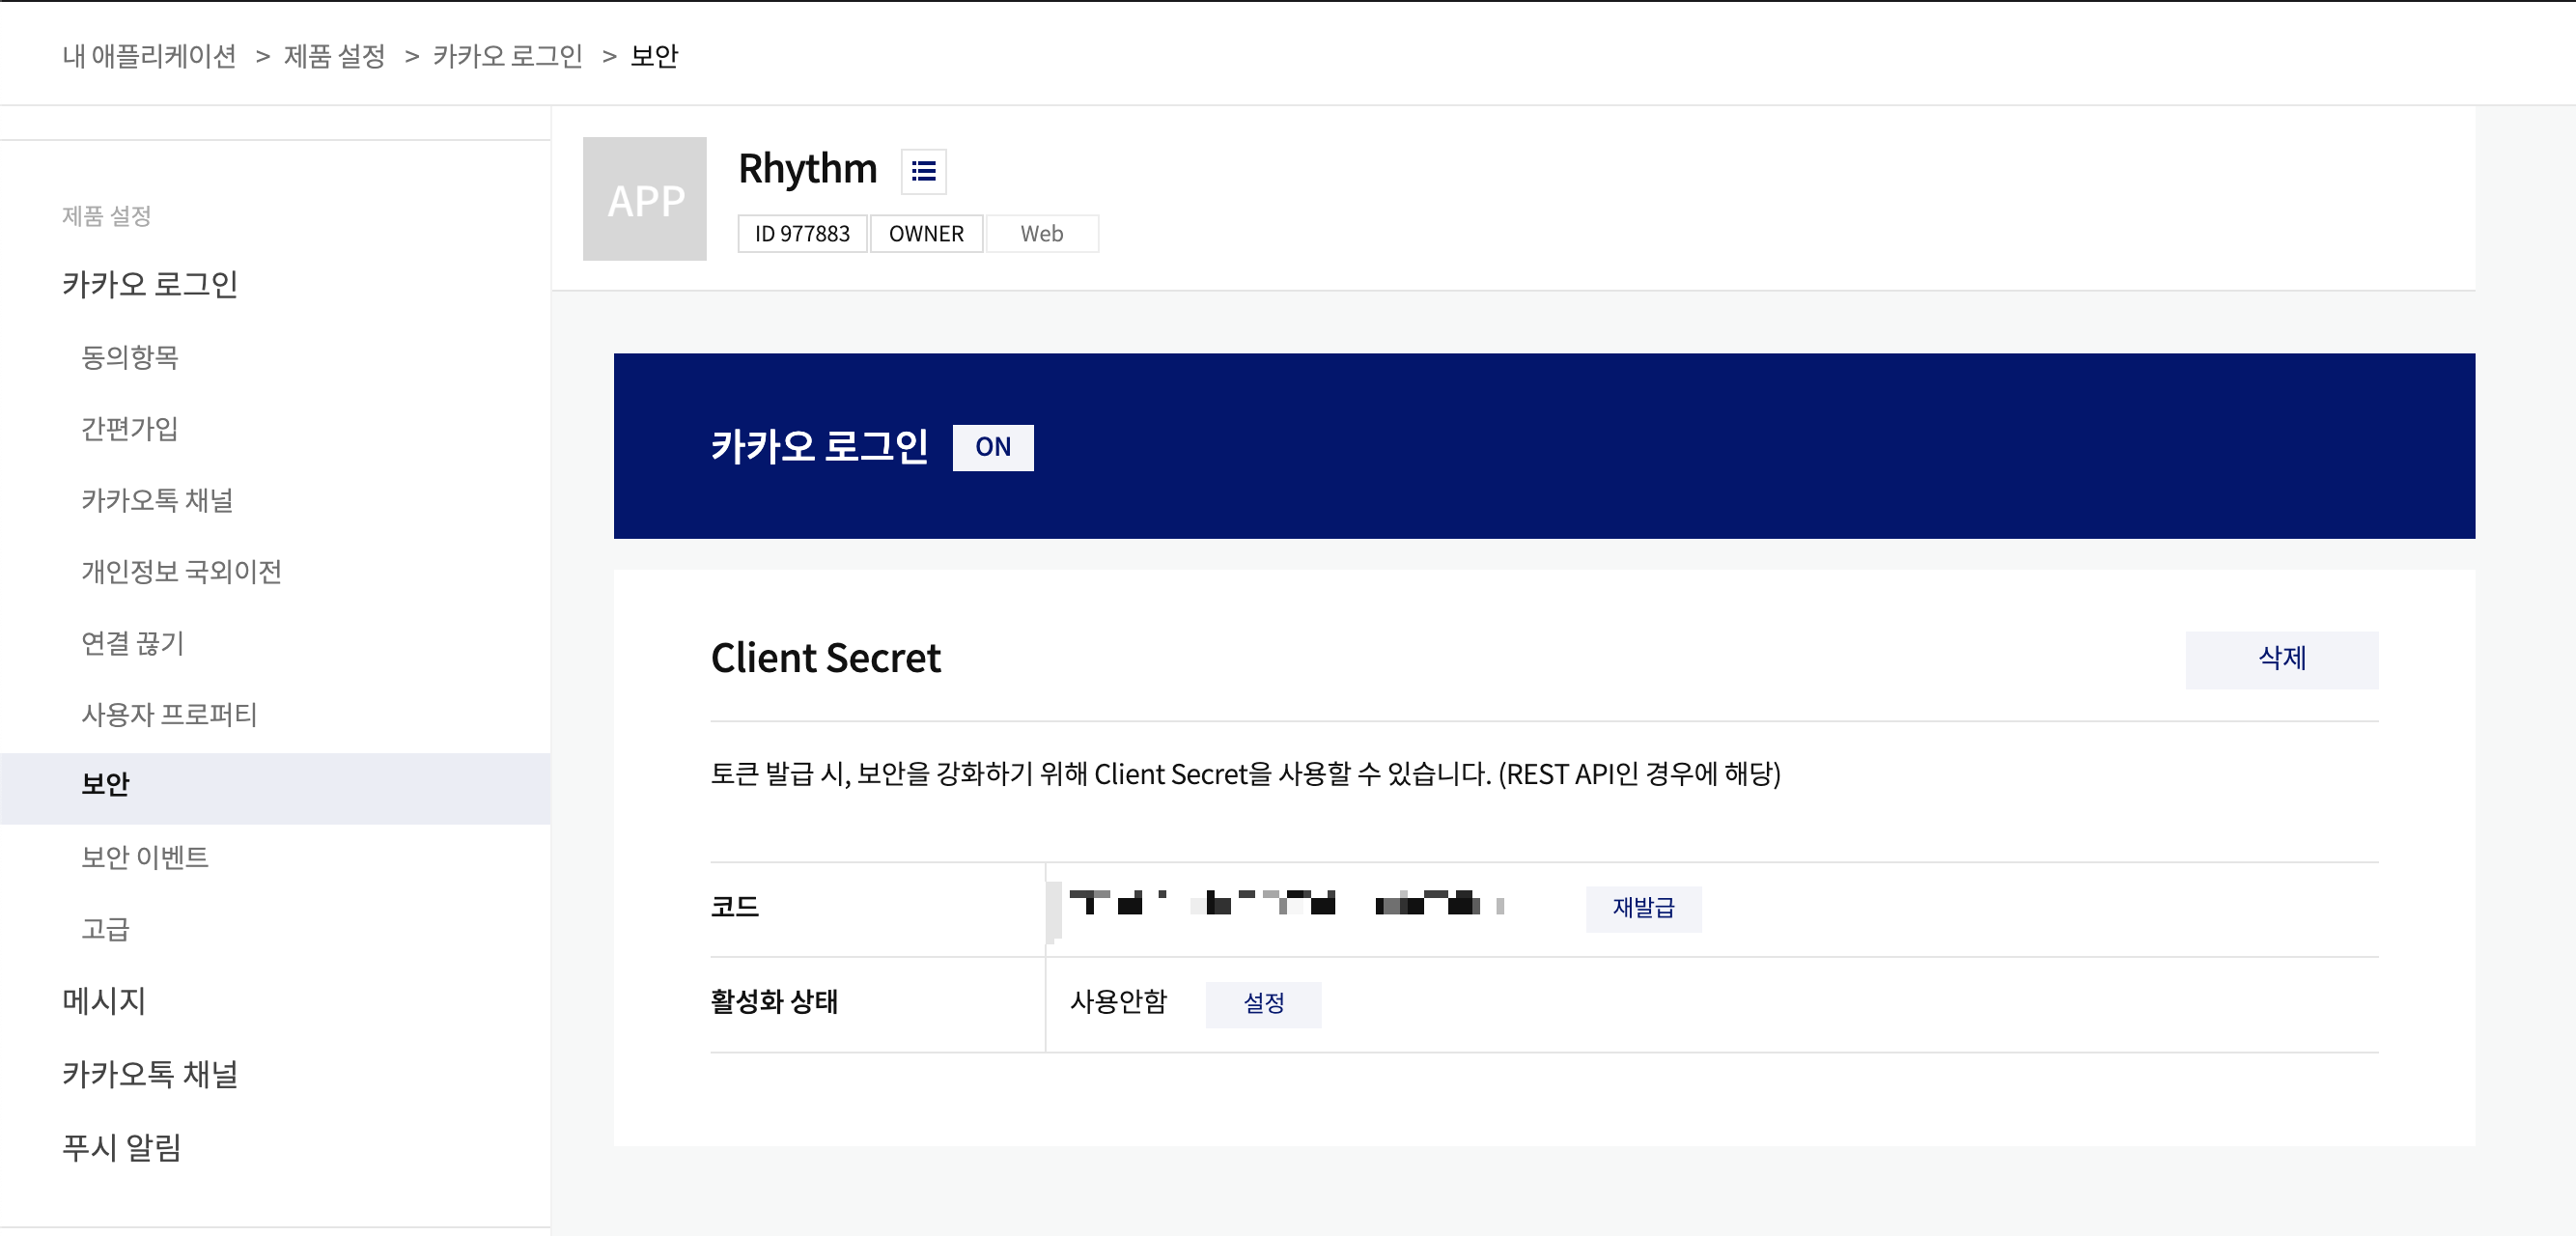Click 설정 beside 사용안함 status

click(1263, 1004)
